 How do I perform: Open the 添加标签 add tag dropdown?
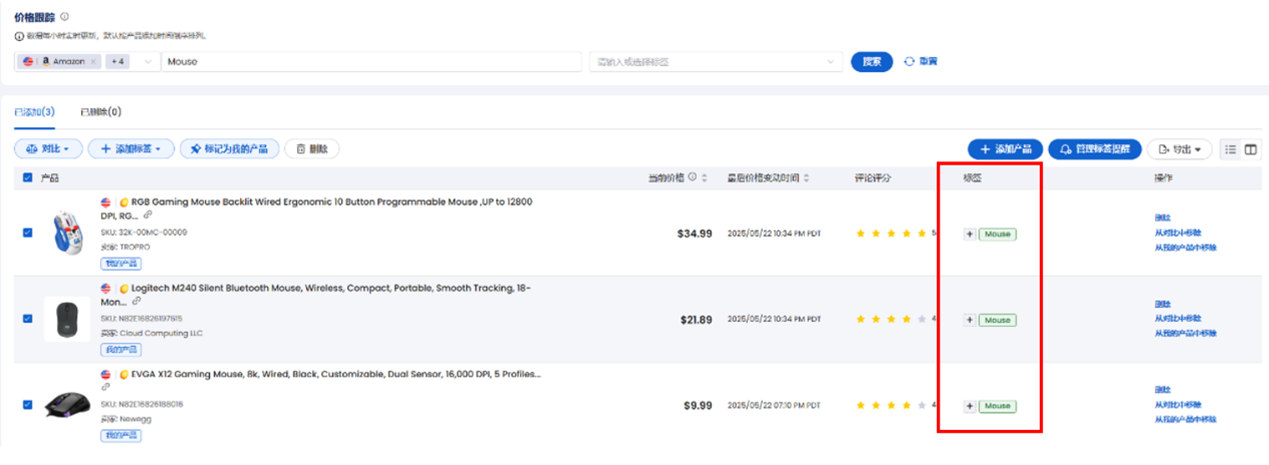pyautogui.click(x=131, y=149)
